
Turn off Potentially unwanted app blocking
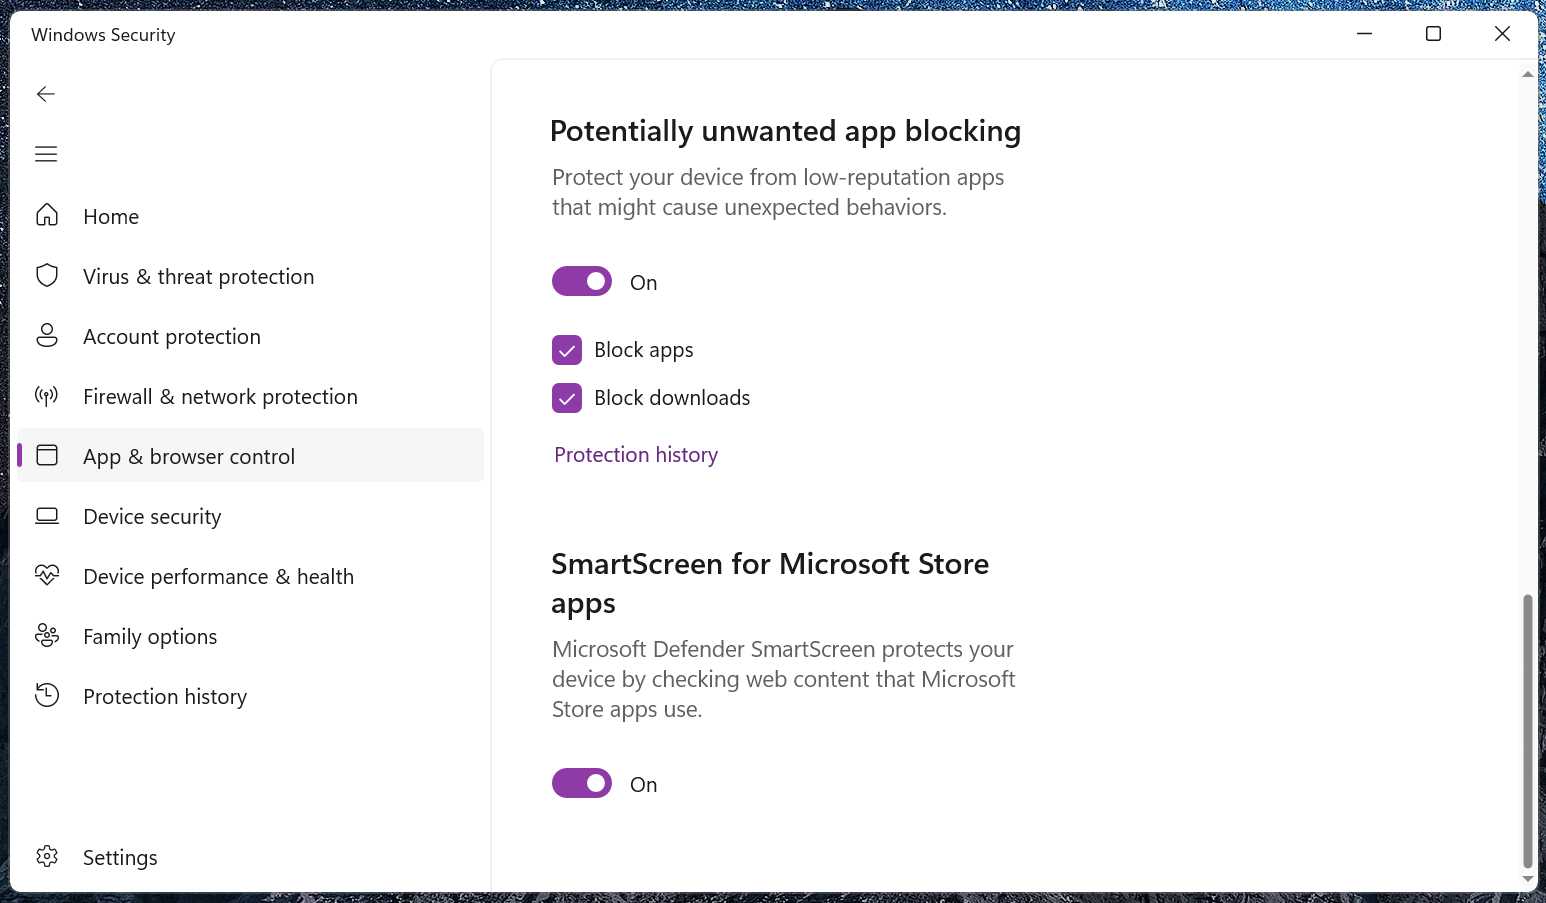tap(582, 281)
